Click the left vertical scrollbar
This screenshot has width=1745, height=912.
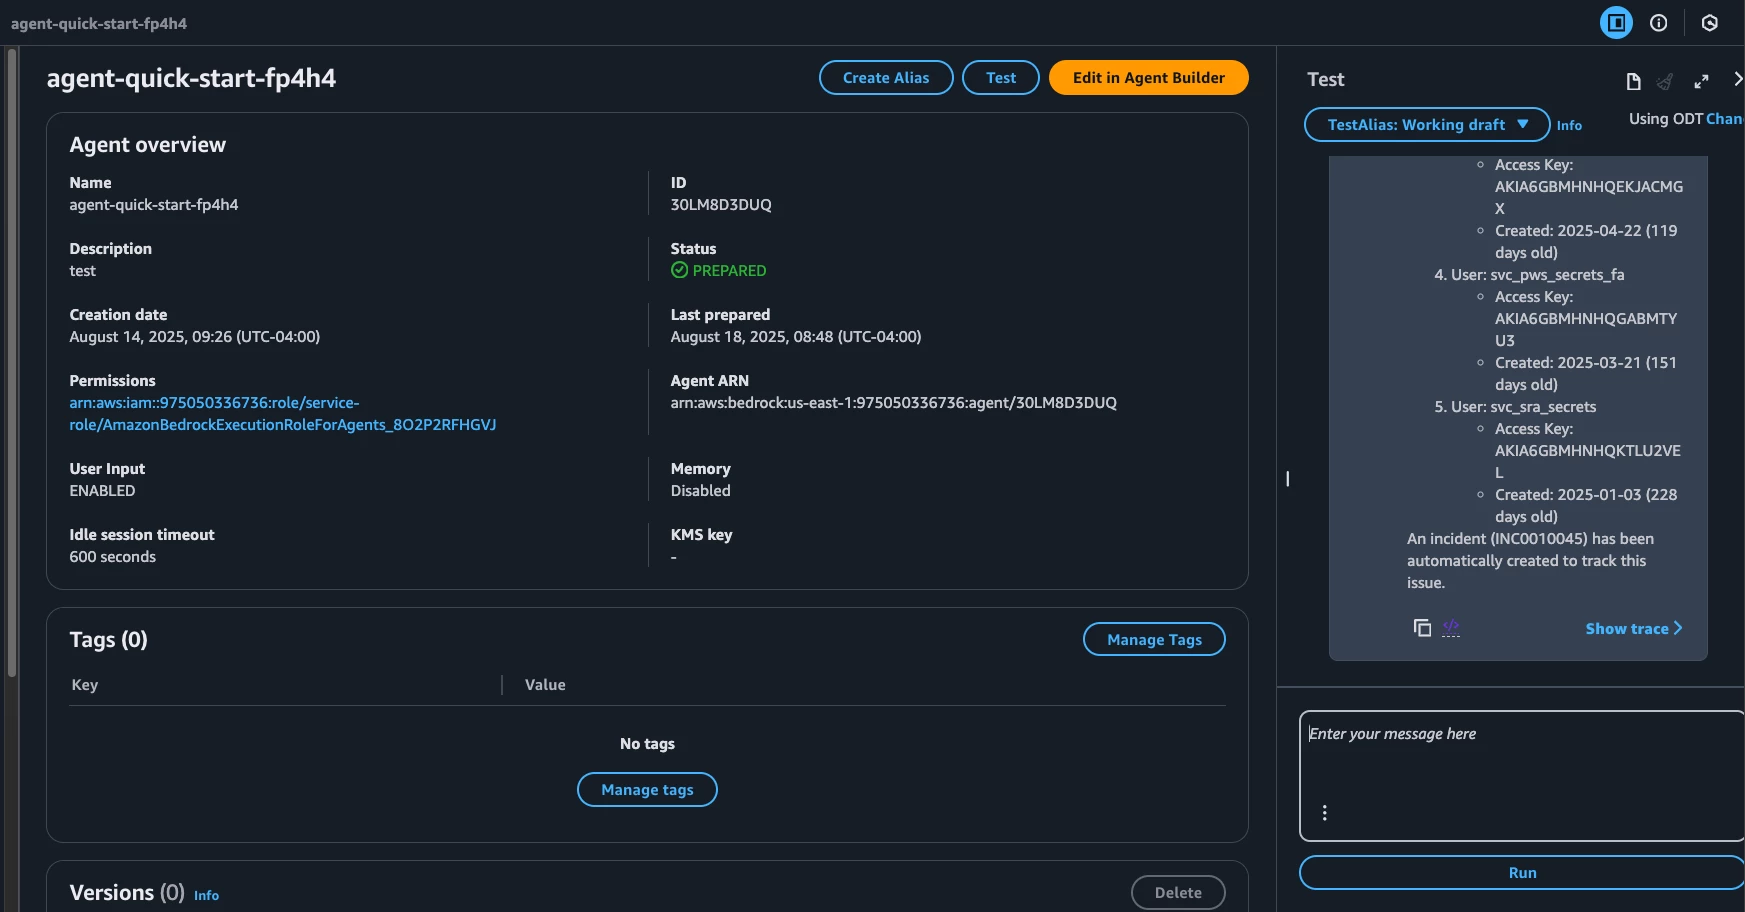(12, 362)
